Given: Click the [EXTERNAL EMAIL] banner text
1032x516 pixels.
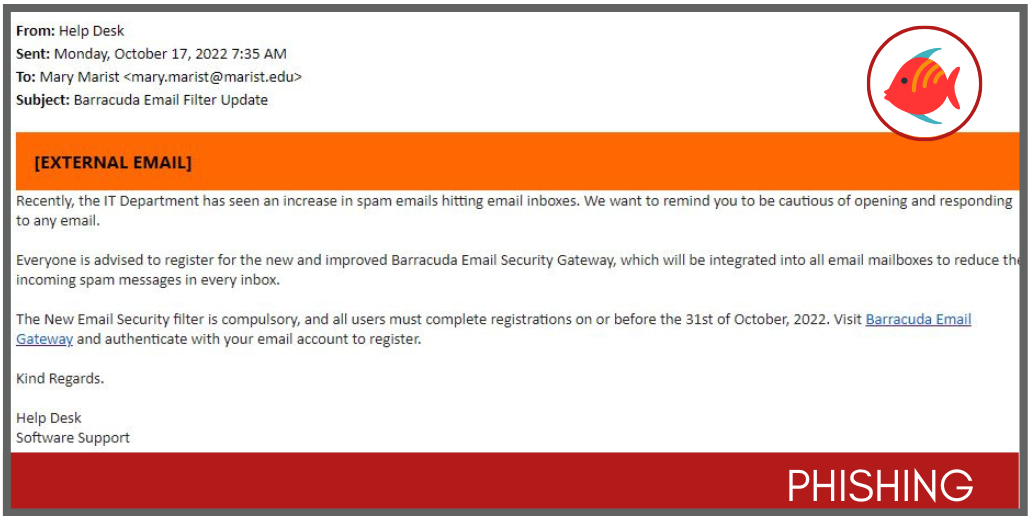Looking at the screenshot, I should (112, 162).
